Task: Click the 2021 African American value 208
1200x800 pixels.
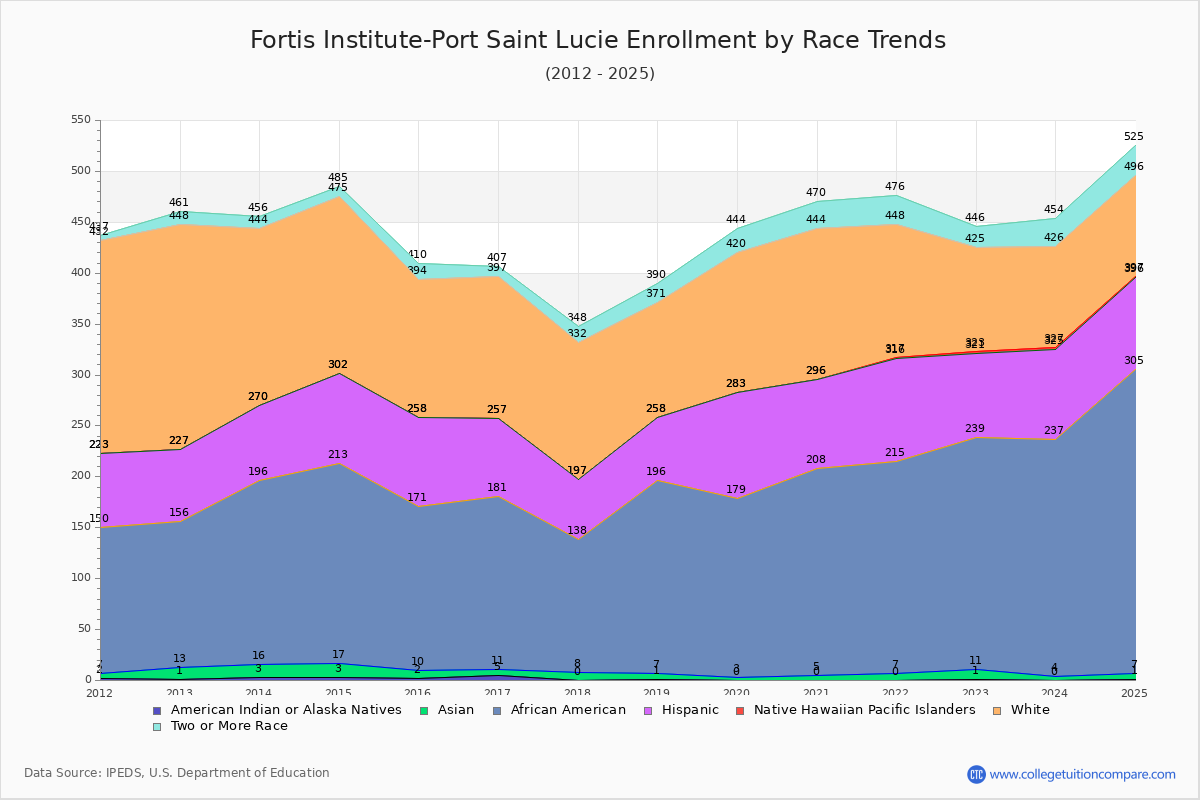Action: 815,459
